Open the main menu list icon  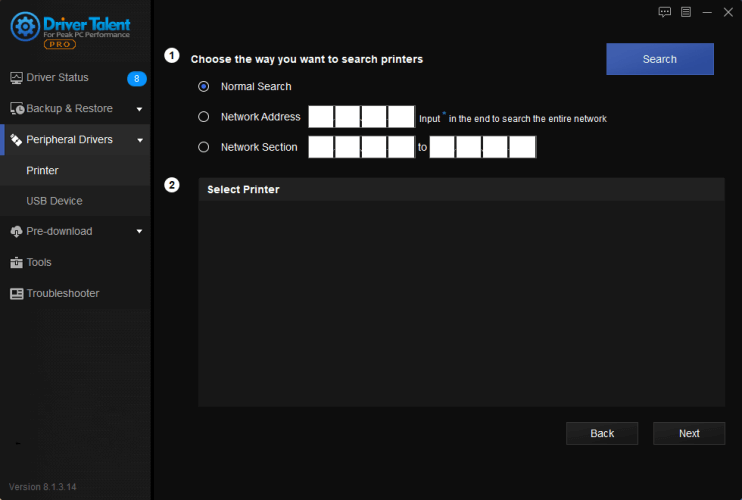[686, 12]
